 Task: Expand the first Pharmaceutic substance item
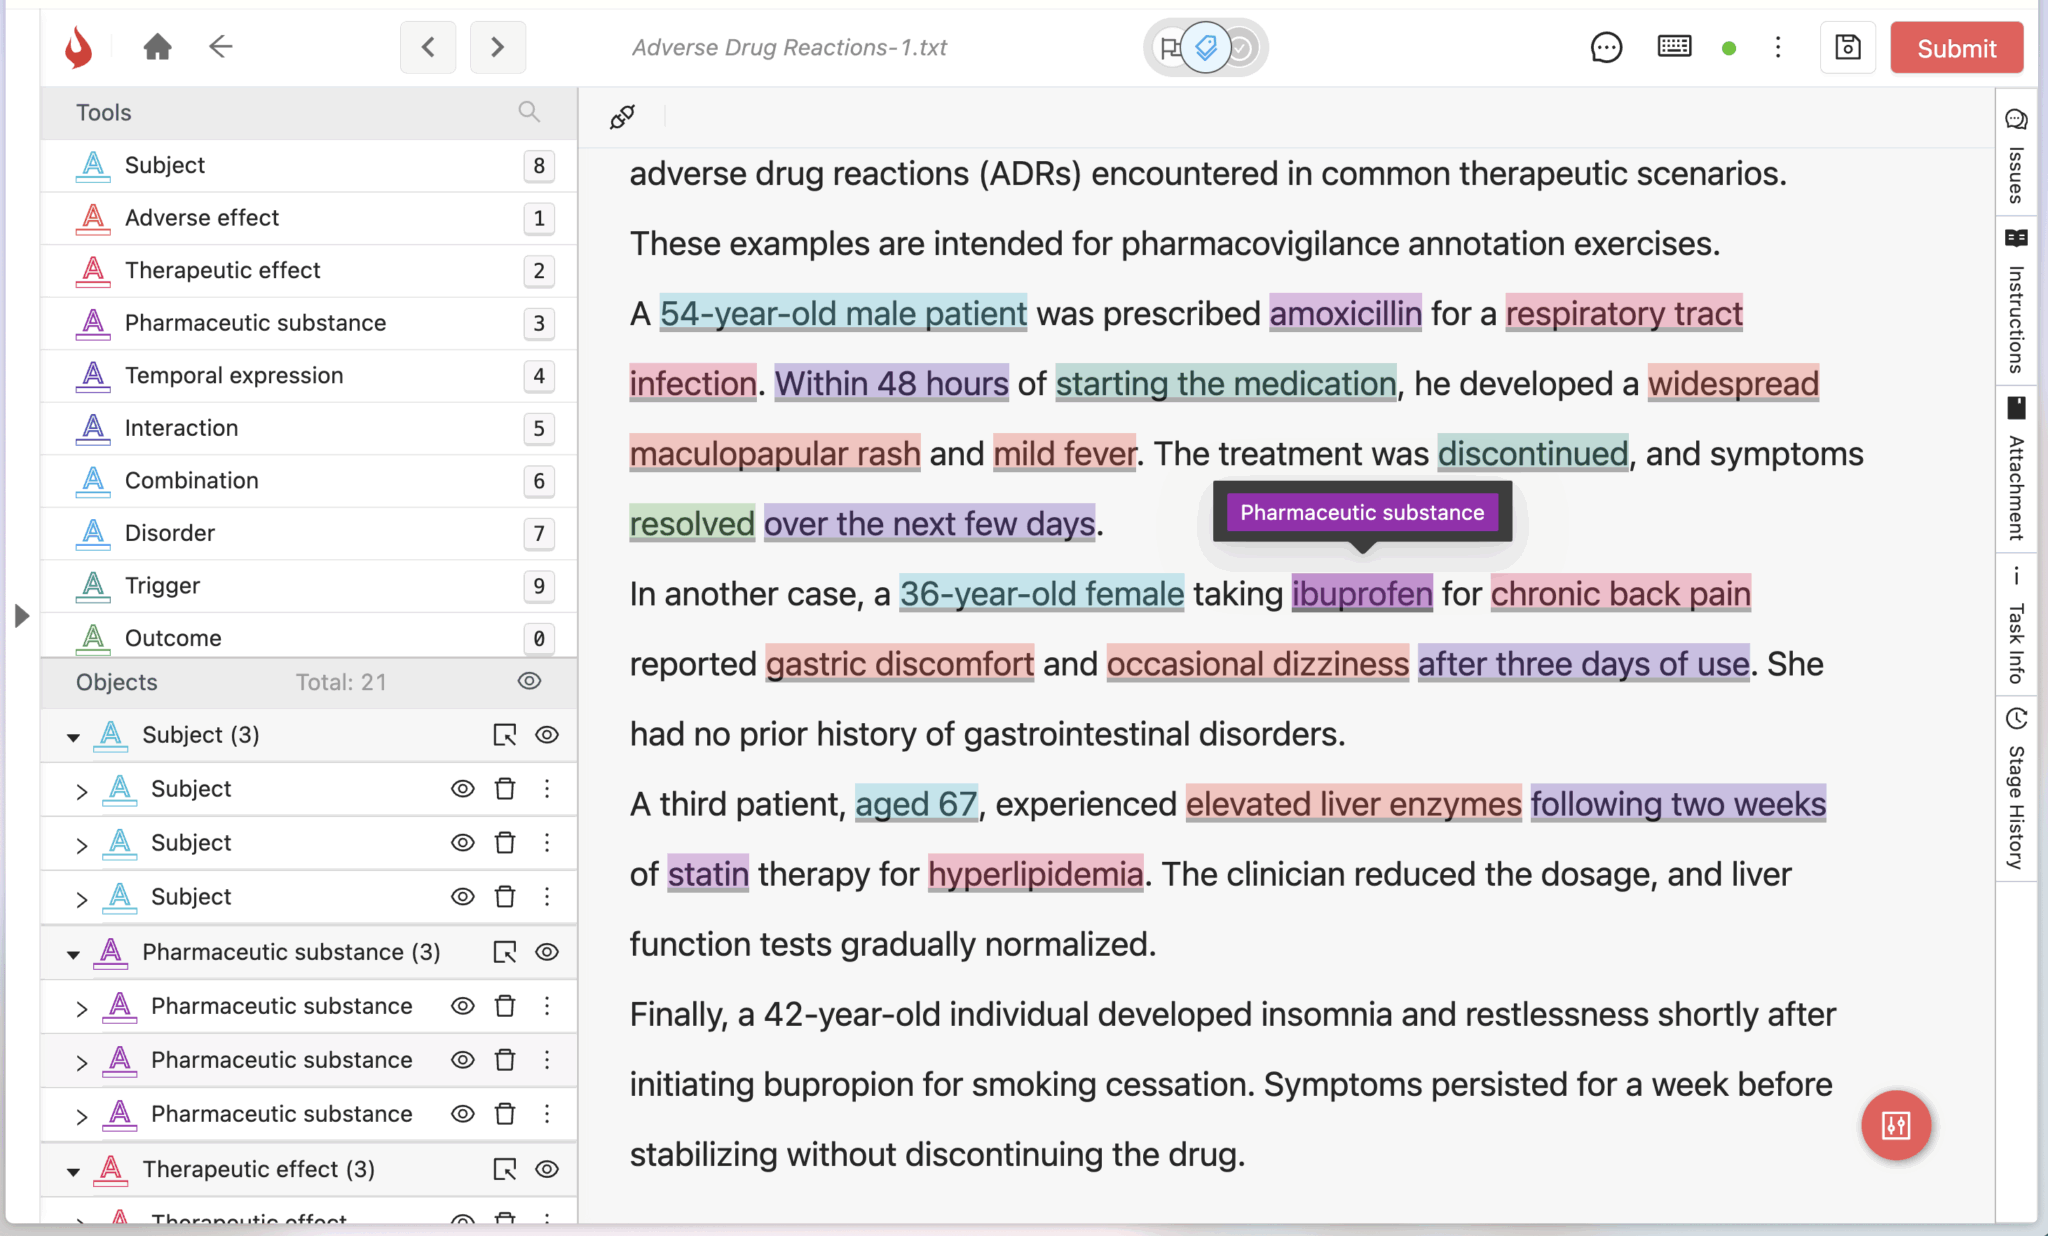(x=83, y=1006)
